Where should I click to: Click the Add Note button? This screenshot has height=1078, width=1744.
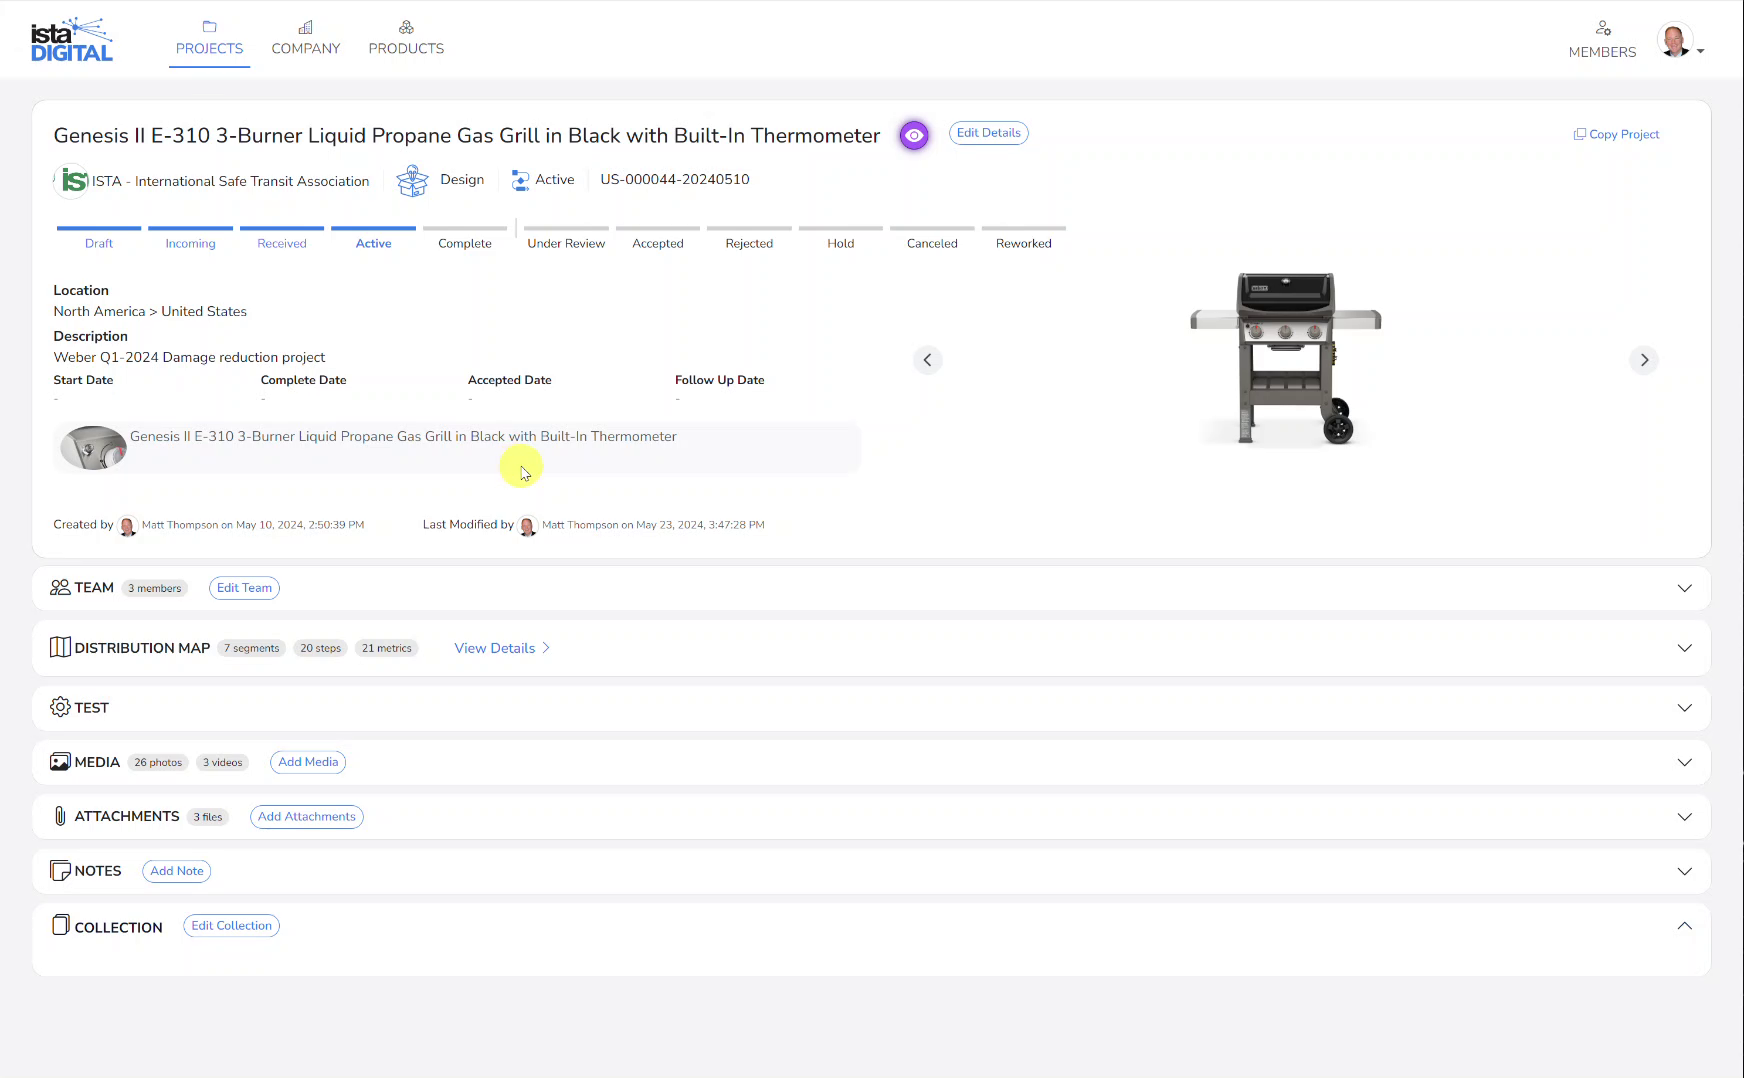177,871
